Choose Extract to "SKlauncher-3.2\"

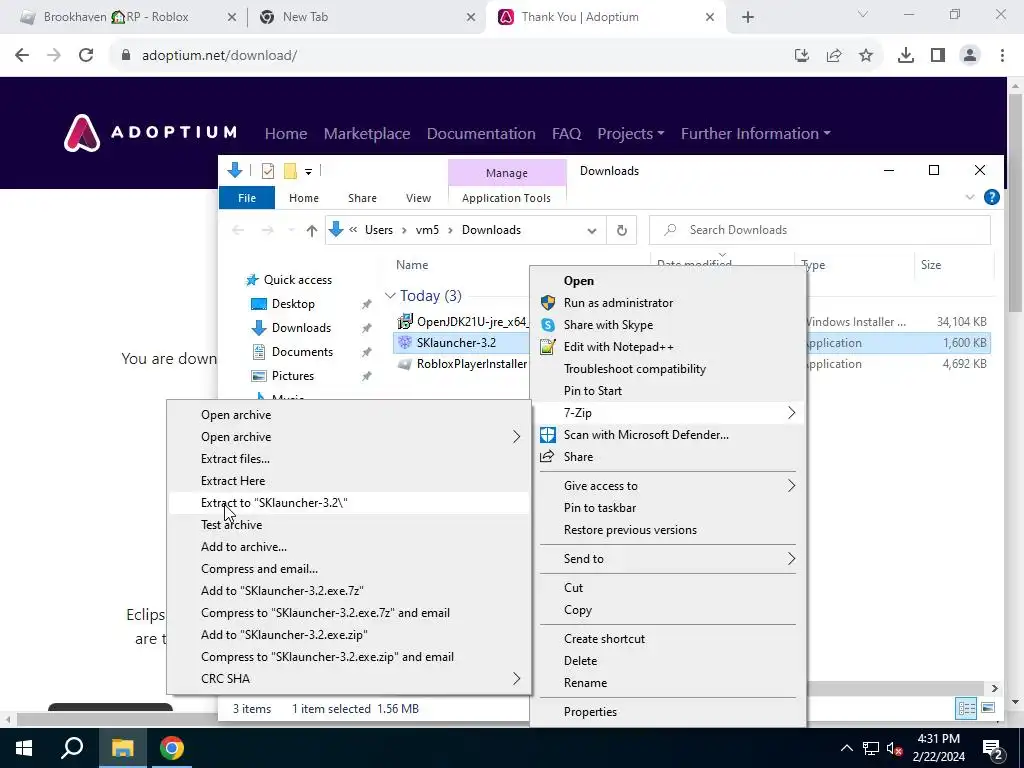point(349,503)
